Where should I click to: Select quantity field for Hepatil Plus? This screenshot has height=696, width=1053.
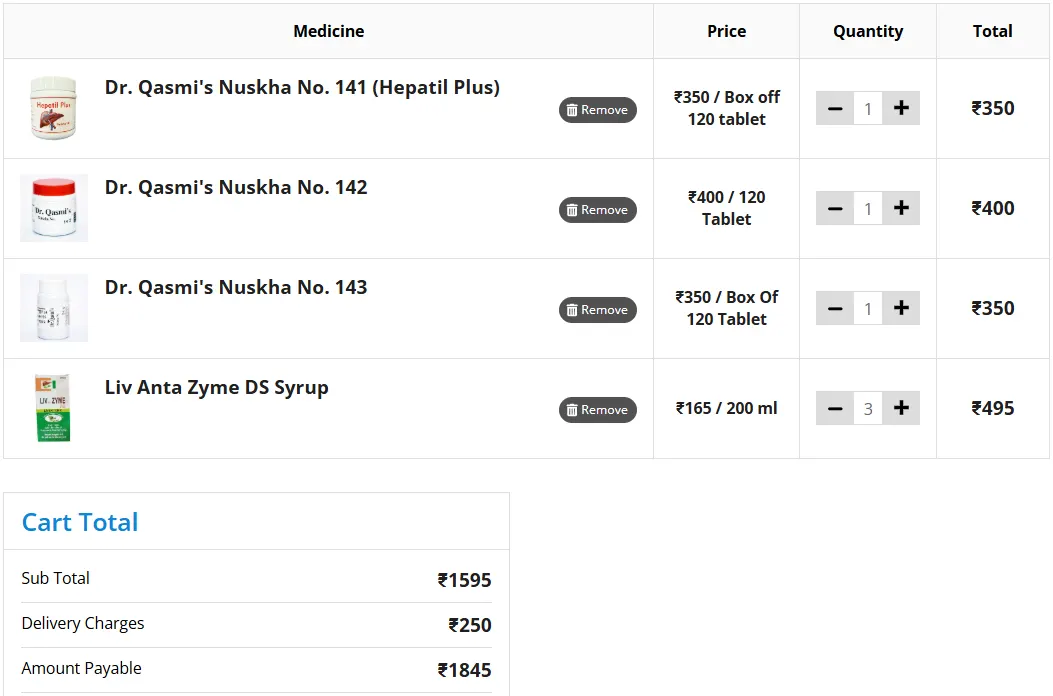868,108
